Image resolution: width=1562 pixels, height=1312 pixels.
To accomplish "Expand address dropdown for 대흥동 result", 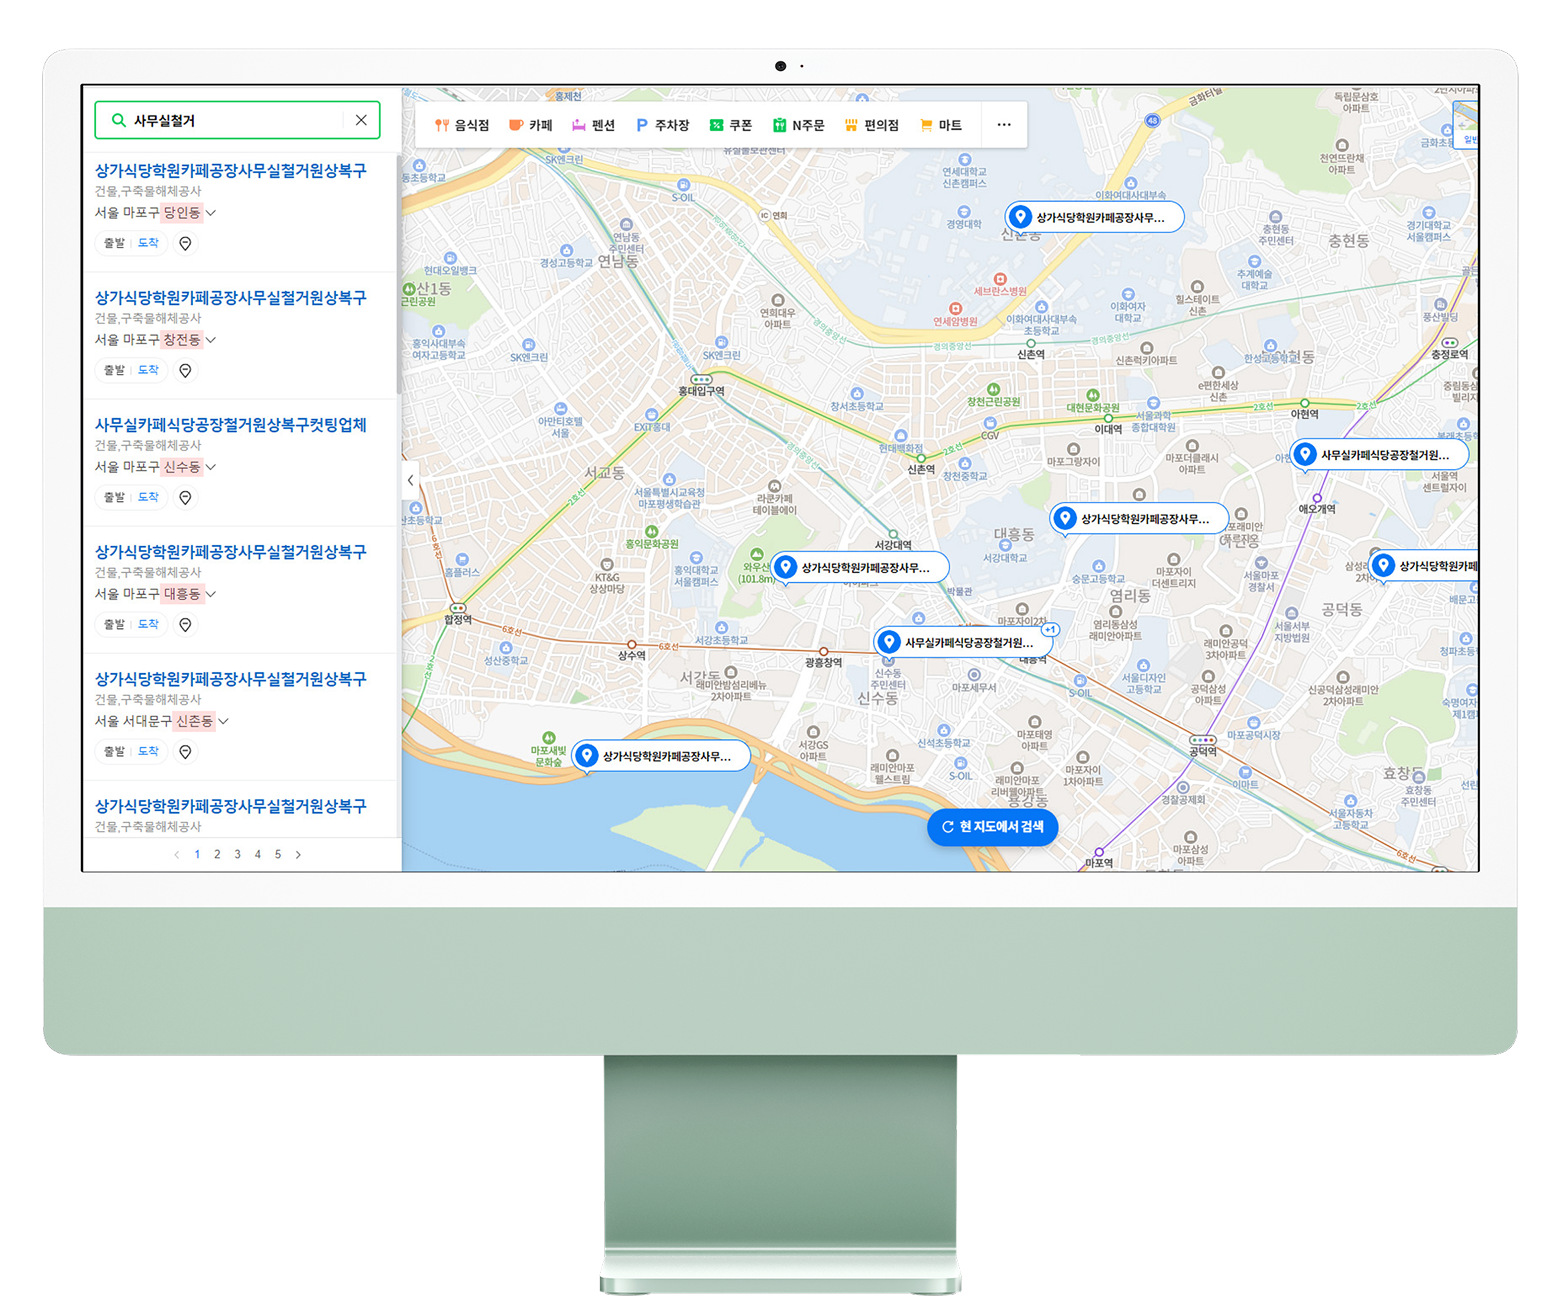I will pyautogui.click(x=211, y=594).
